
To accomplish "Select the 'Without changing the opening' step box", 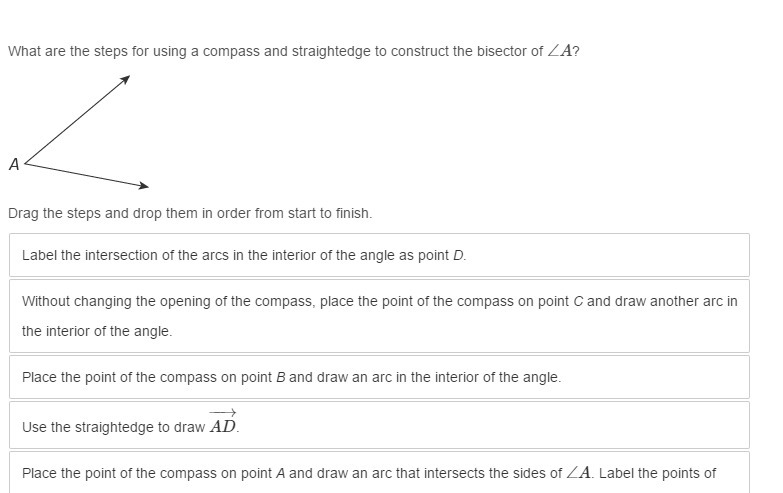I will 379,316.
